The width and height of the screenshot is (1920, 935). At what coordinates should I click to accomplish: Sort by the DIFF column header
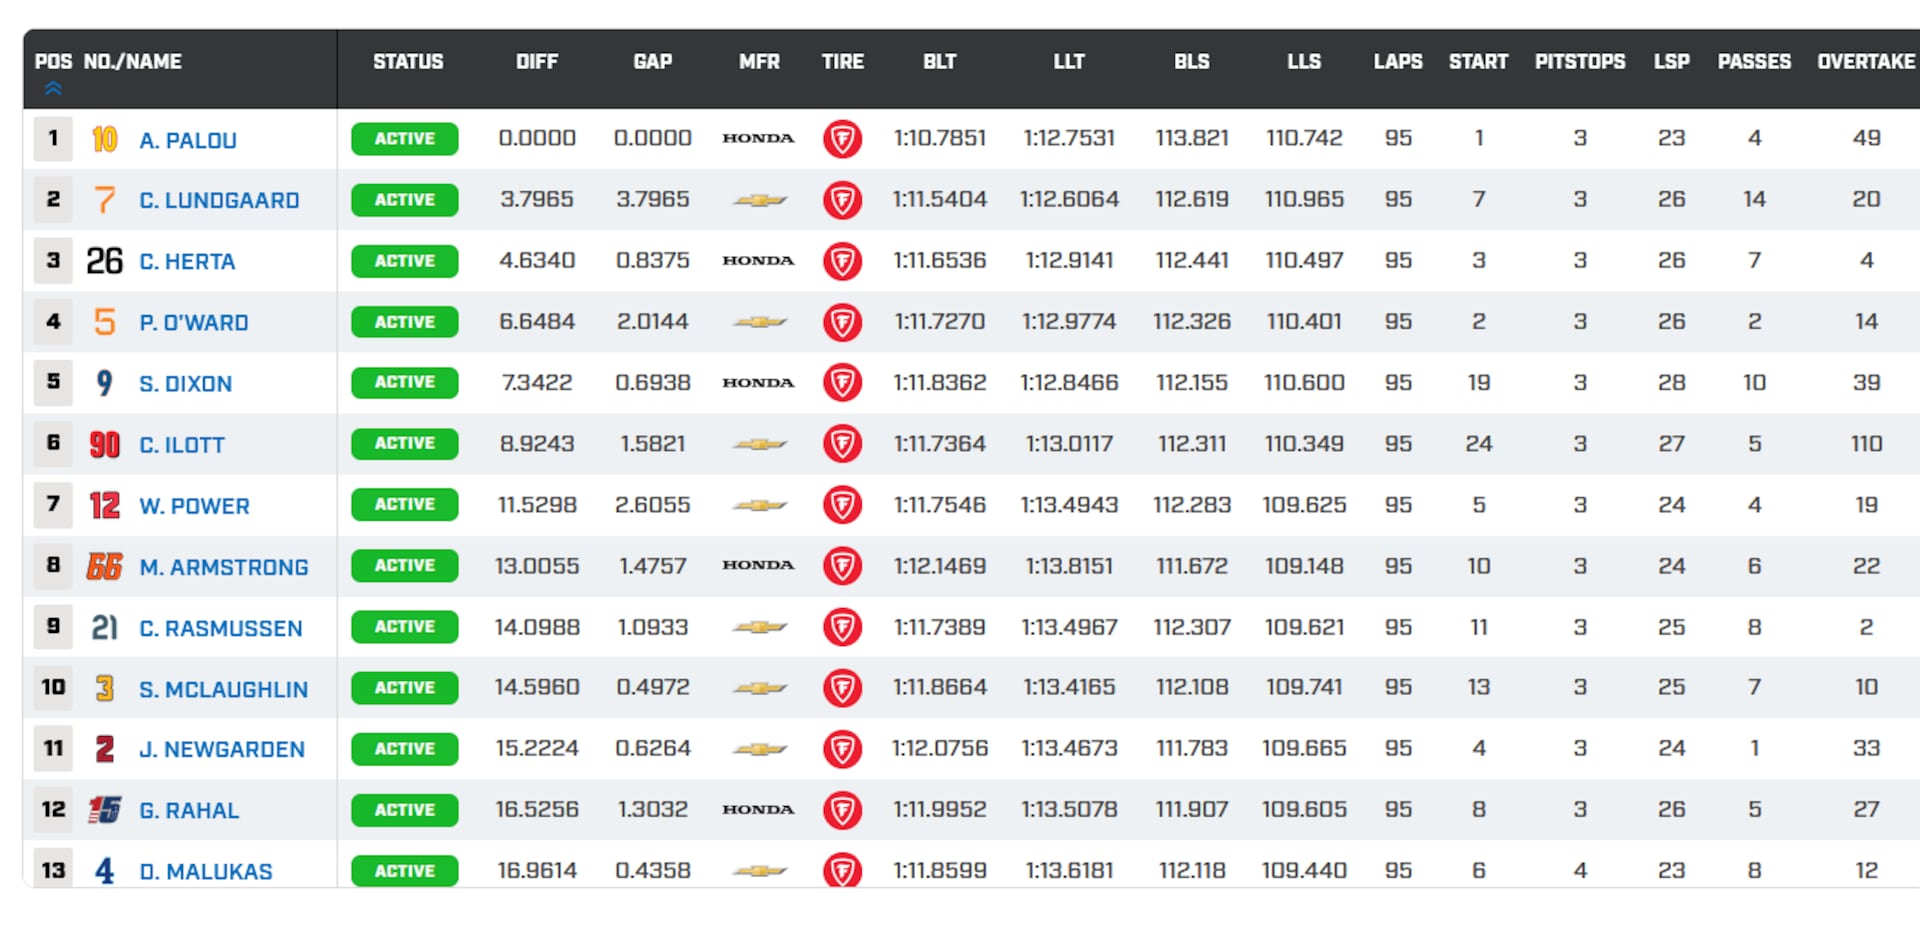(x=536, y=62)
